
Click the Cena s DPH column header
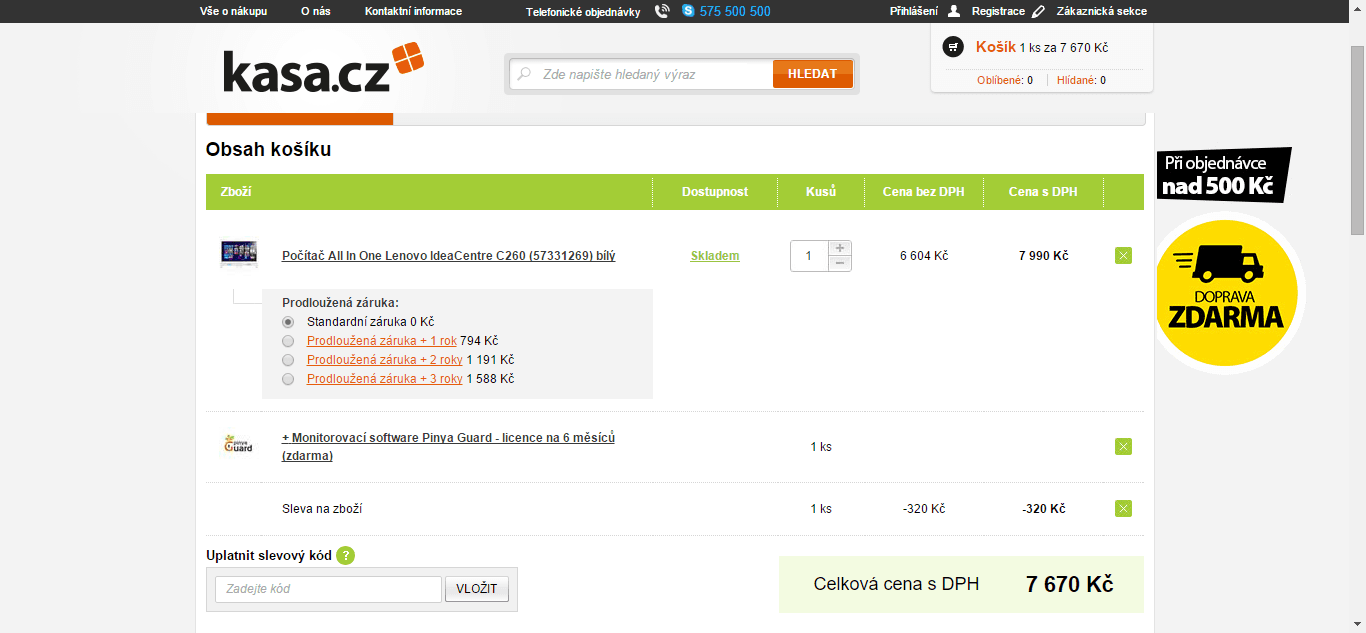click(1043, 191)
